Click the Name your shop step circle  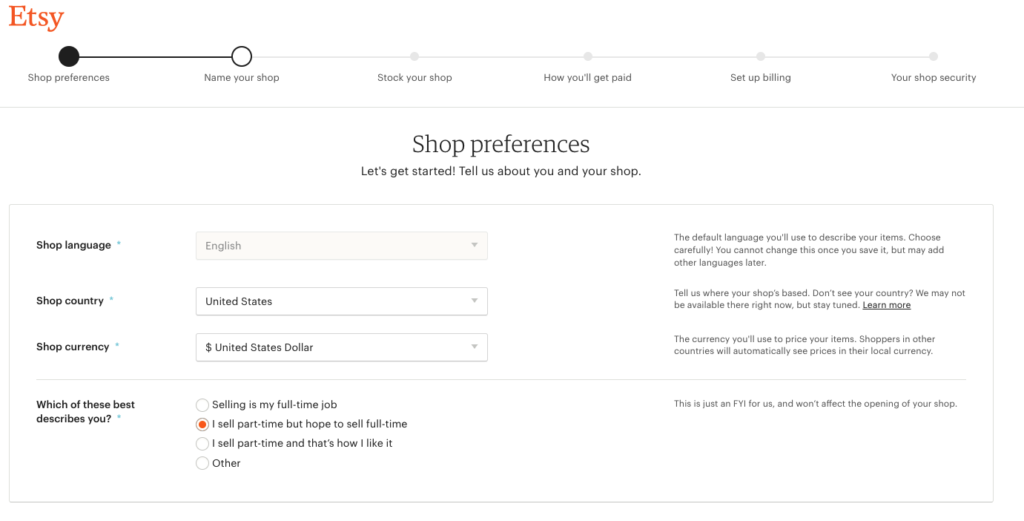242,56
